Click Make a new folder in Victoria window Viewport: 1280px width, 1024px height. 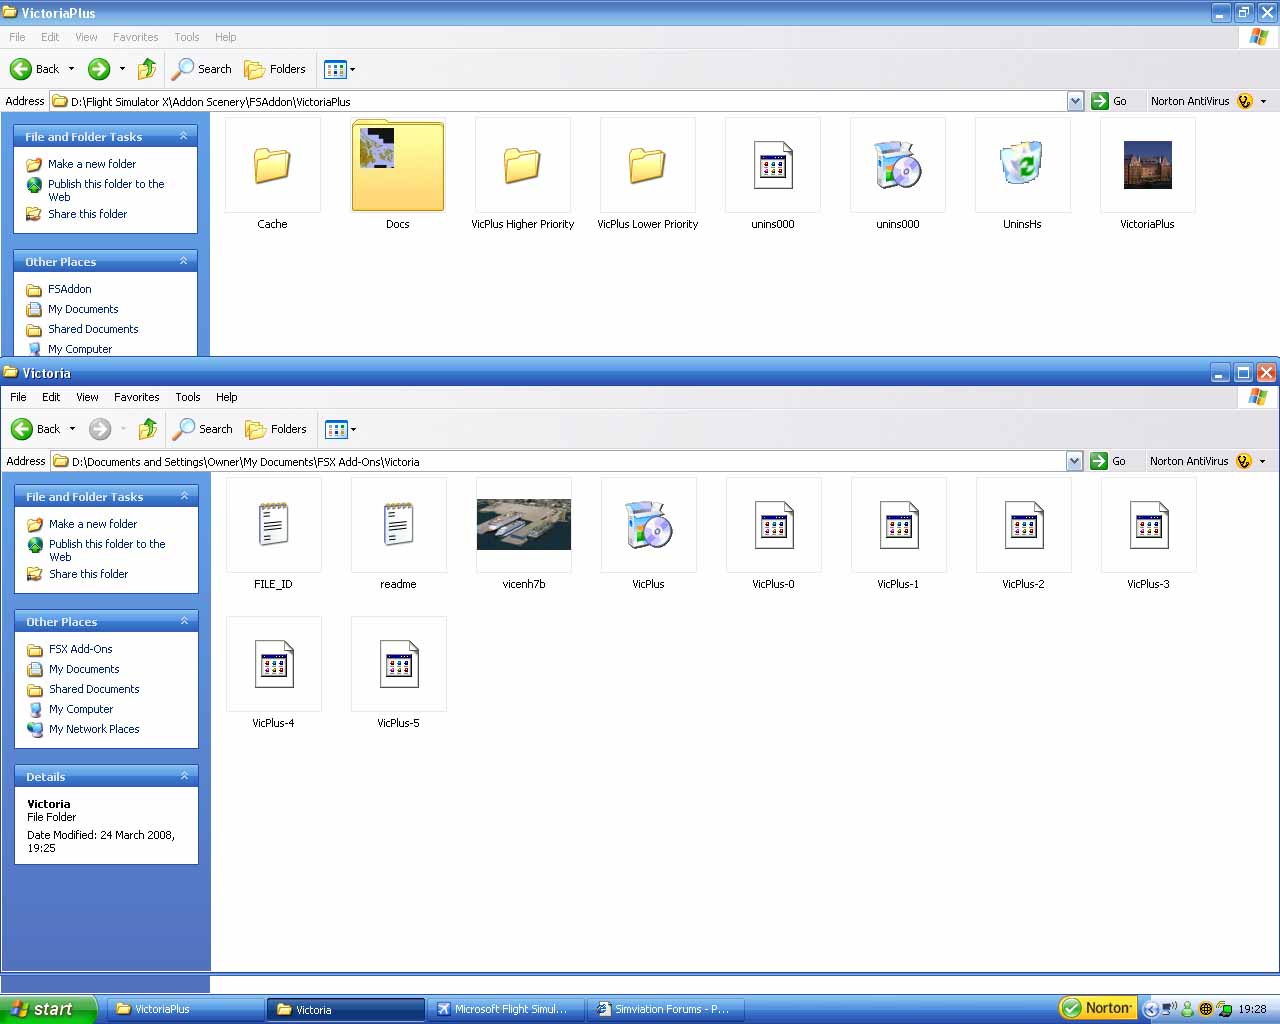point(93,524)
